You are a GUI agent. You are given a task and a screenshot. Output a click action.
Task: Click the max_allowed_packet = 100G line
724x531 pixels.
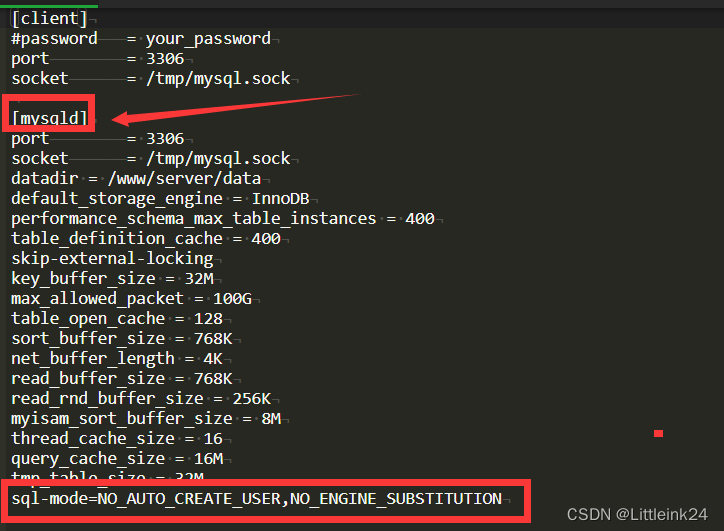132,298
